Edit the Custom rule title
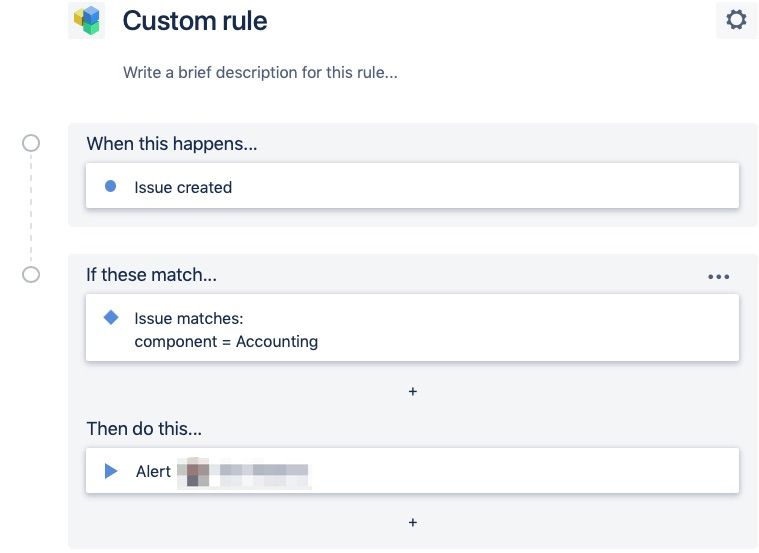 coord(195,21)
